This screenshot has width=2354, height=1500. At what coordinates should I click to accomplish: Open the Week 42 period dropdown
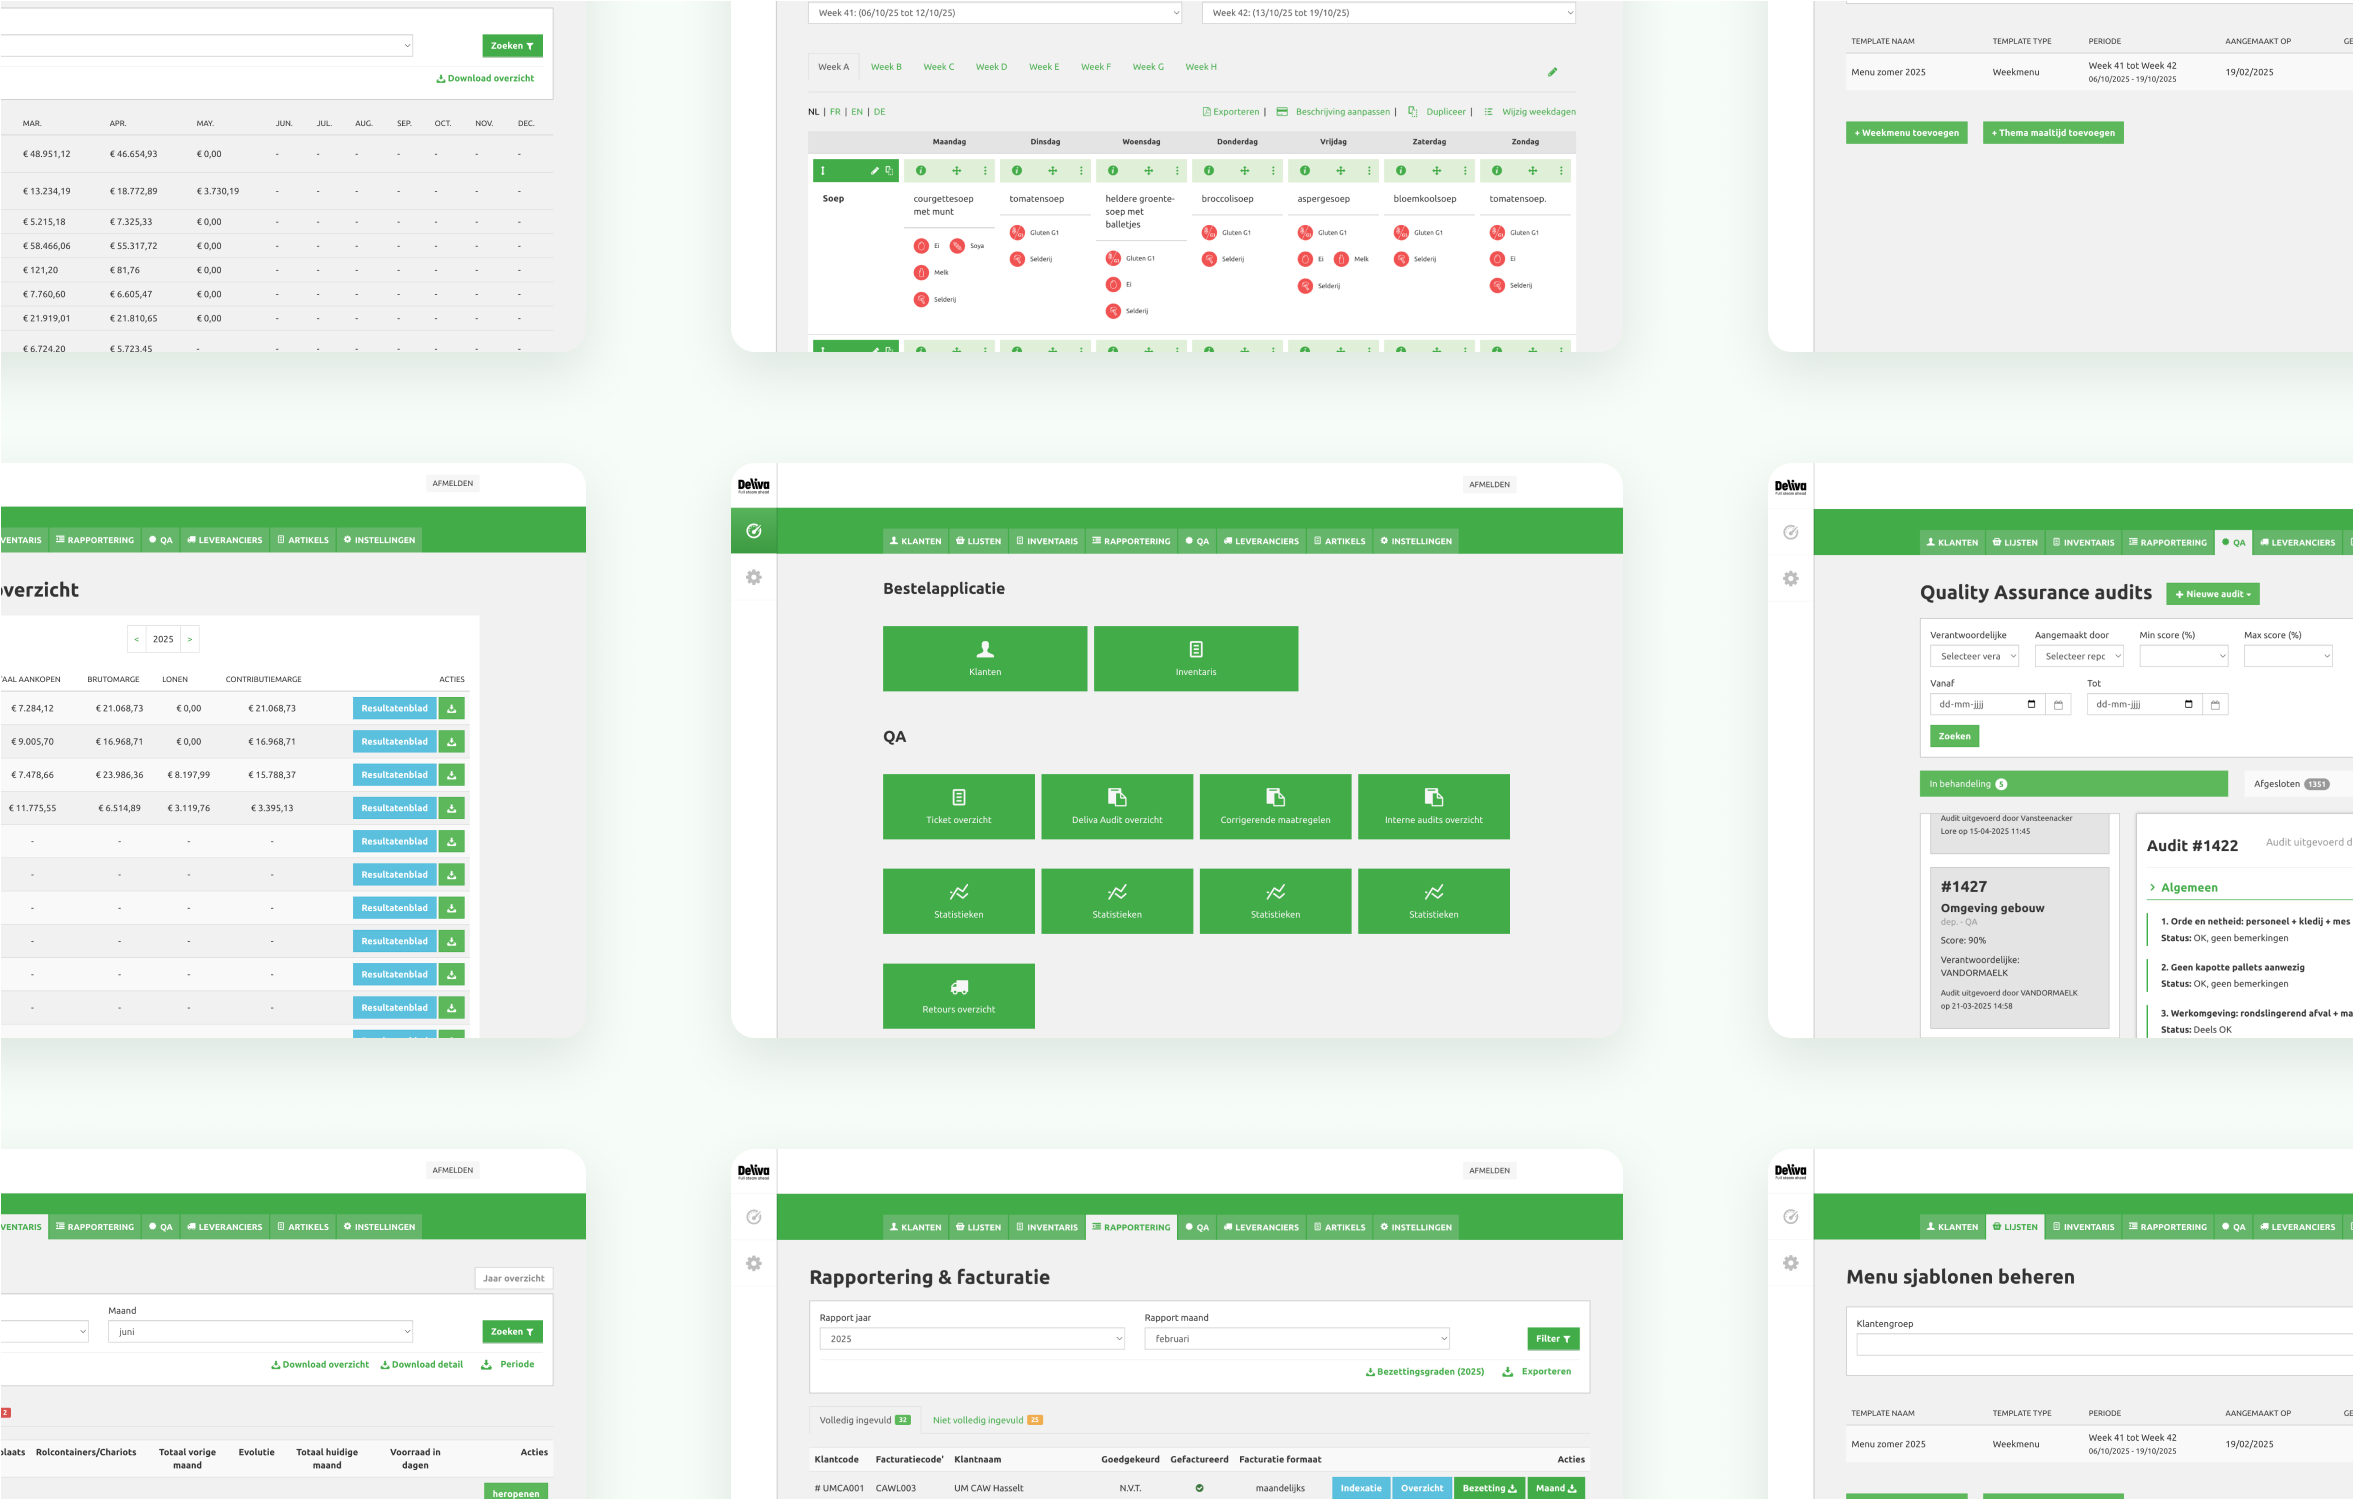[x=1389, y=13]
